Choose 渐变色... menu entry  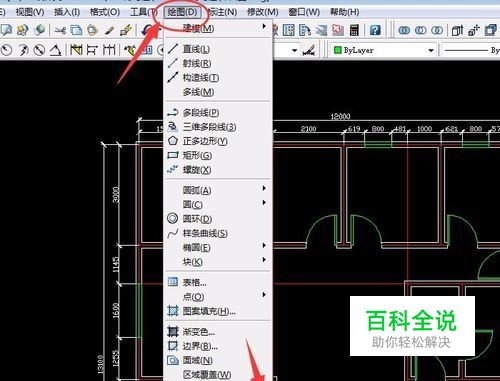[218, 332]
